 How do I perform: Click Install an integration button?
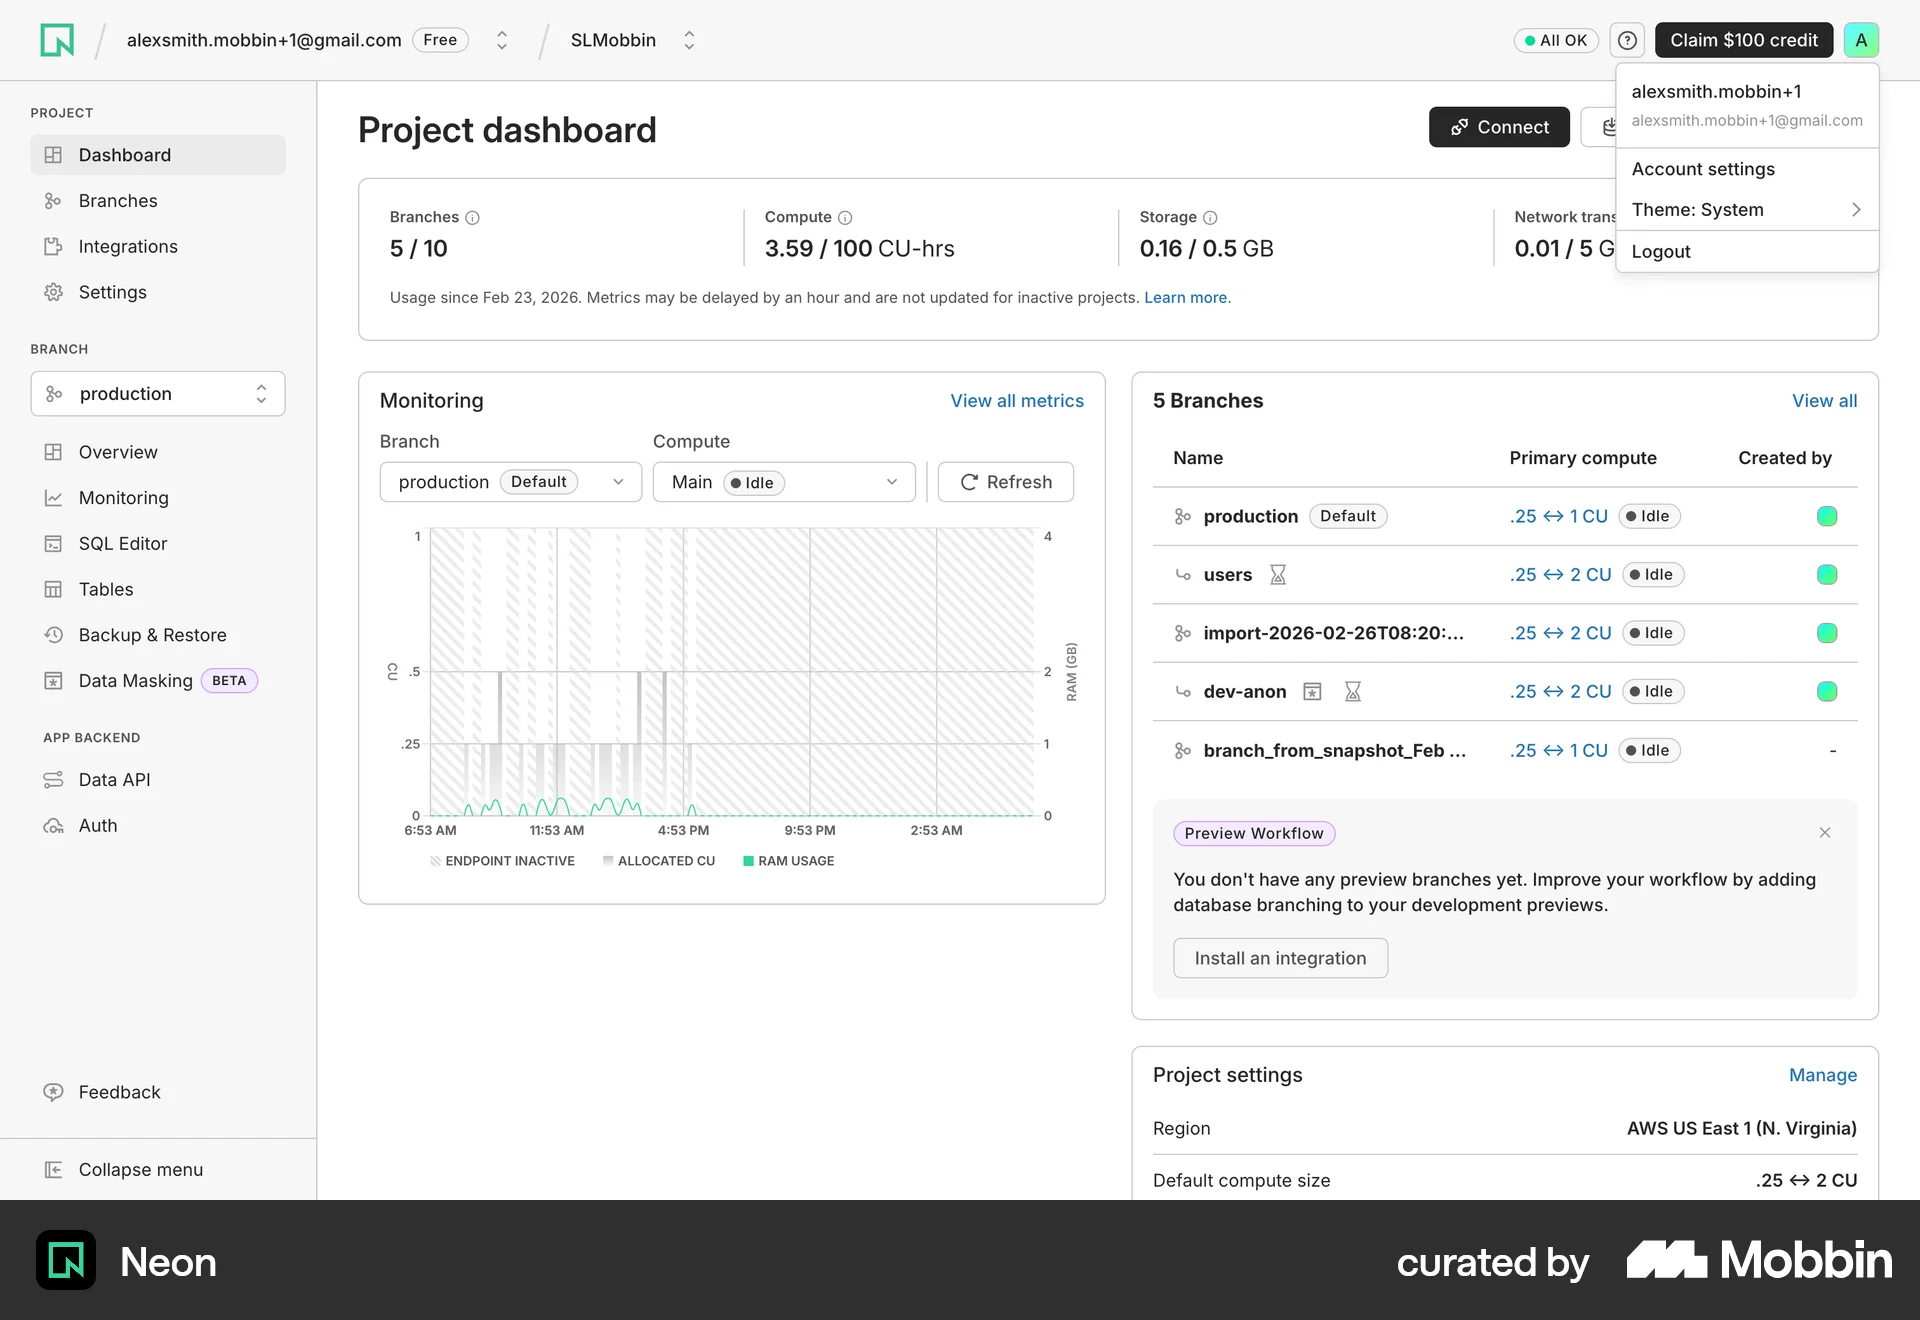tap(1280, 958)
